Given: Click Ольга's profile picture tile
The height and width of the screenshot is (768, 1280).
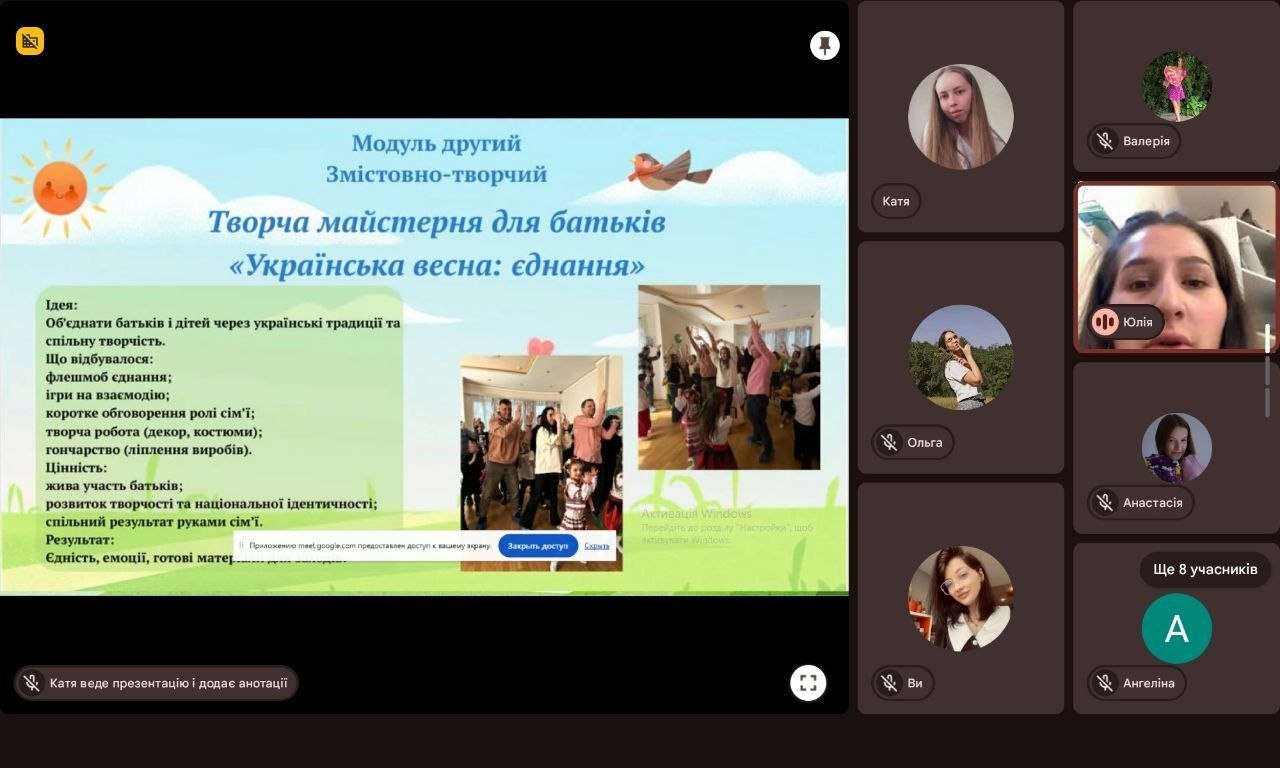Looking at the screenshot, I should click(960, 357).
